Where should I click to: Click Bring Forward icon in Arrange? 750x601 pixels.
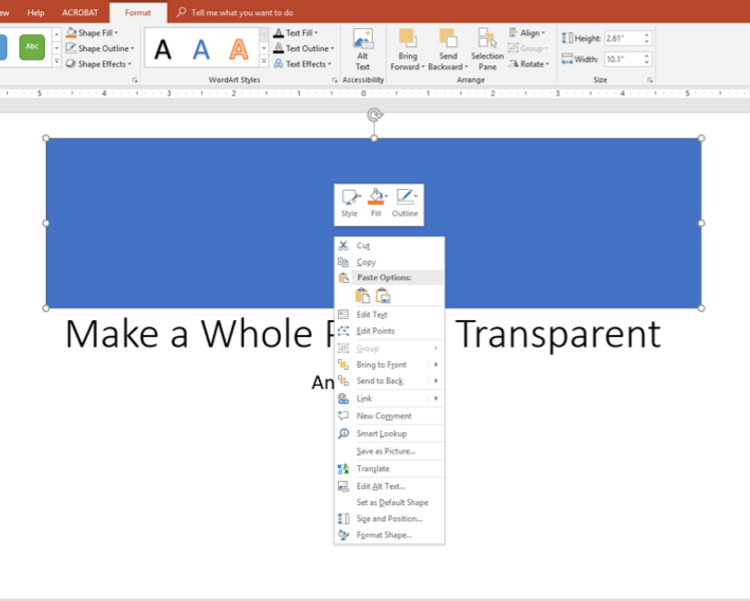click(x=408, y=38)
